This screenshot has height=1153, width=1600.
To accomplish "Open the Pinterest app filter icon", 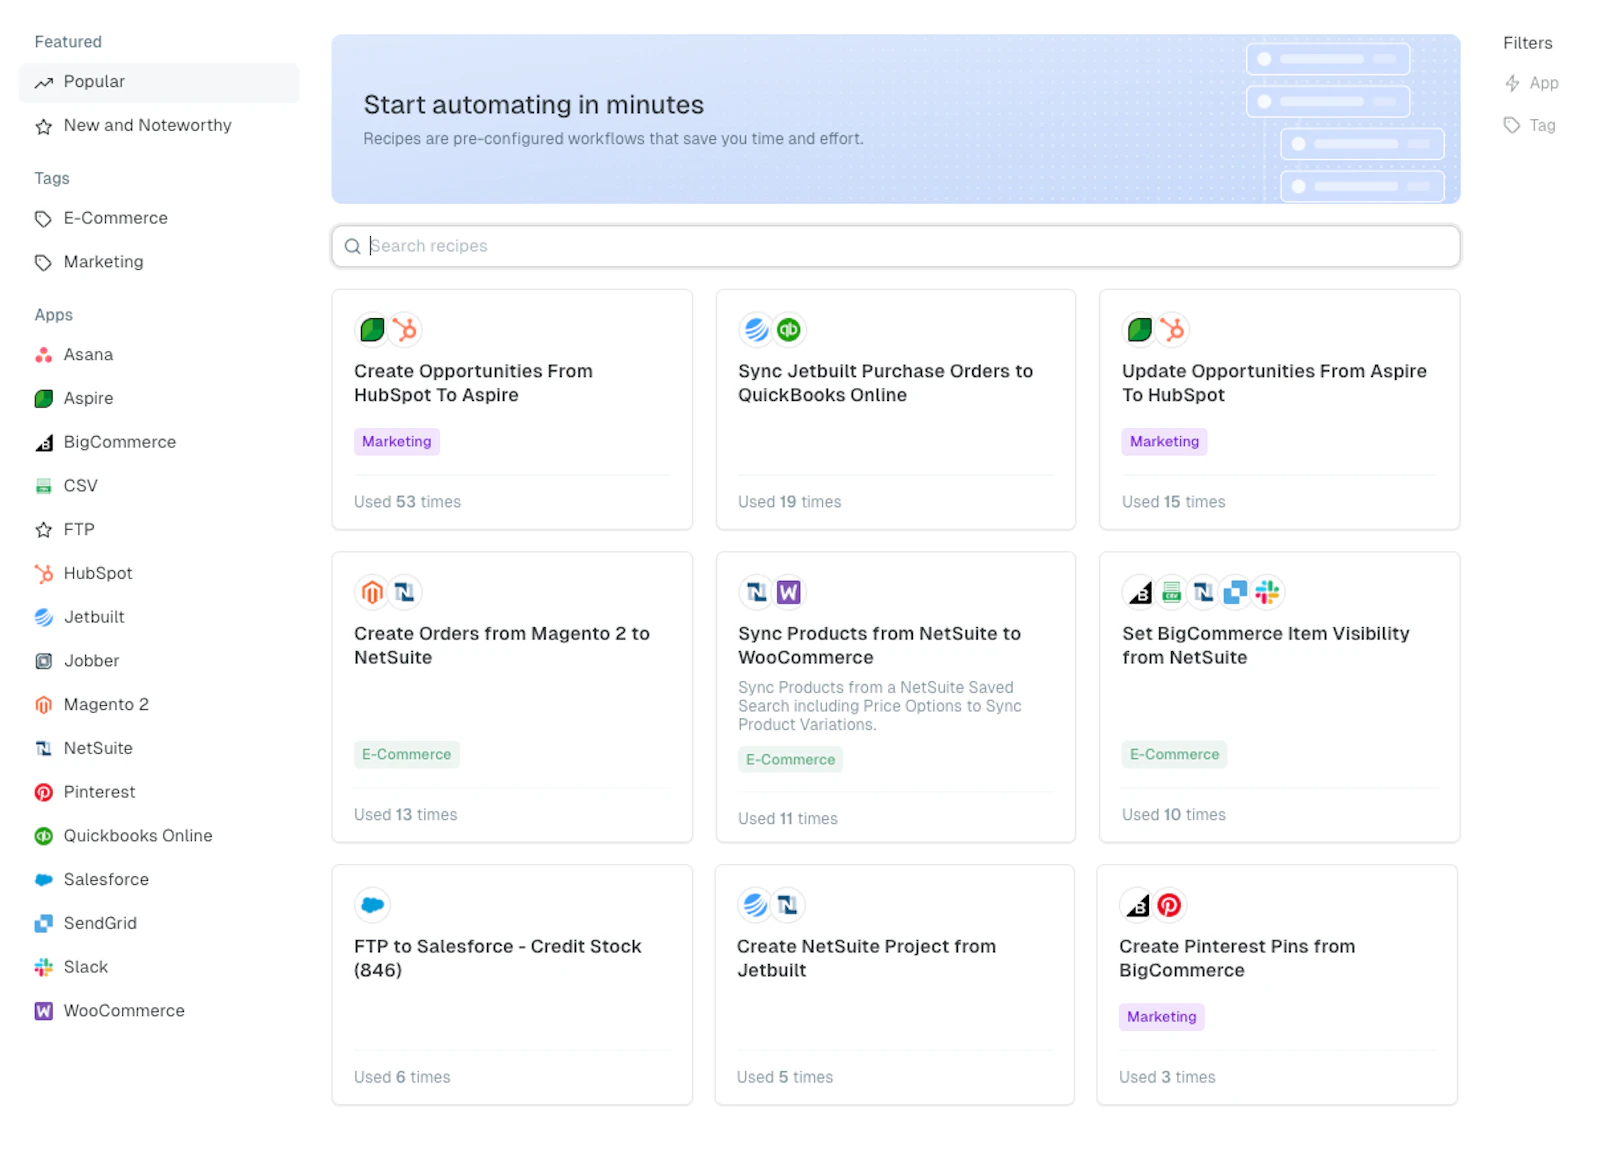I will coord(43,792).
